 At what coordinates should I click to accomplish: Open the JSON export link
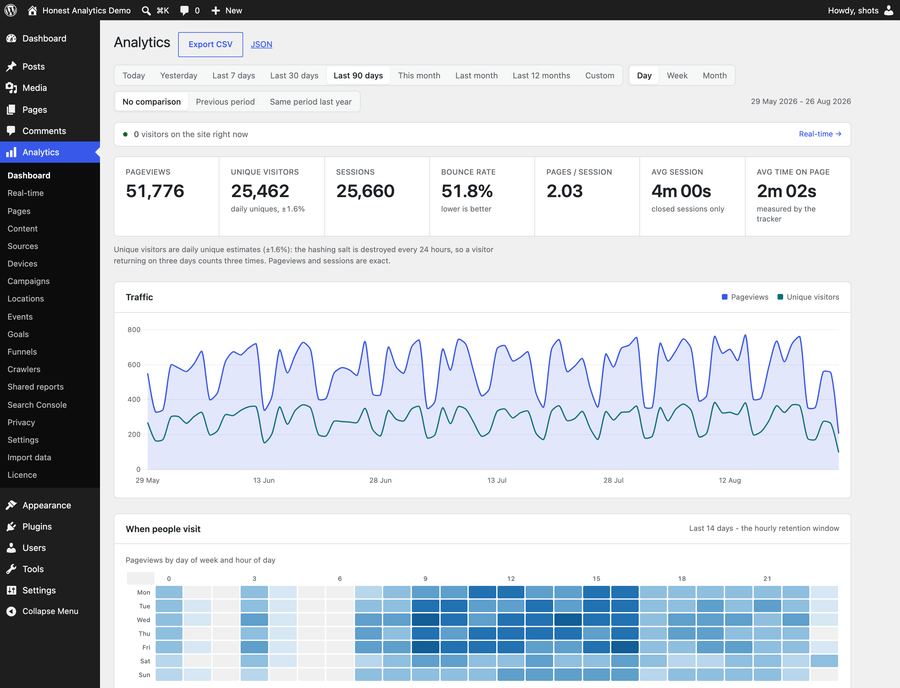click(261, 44)
